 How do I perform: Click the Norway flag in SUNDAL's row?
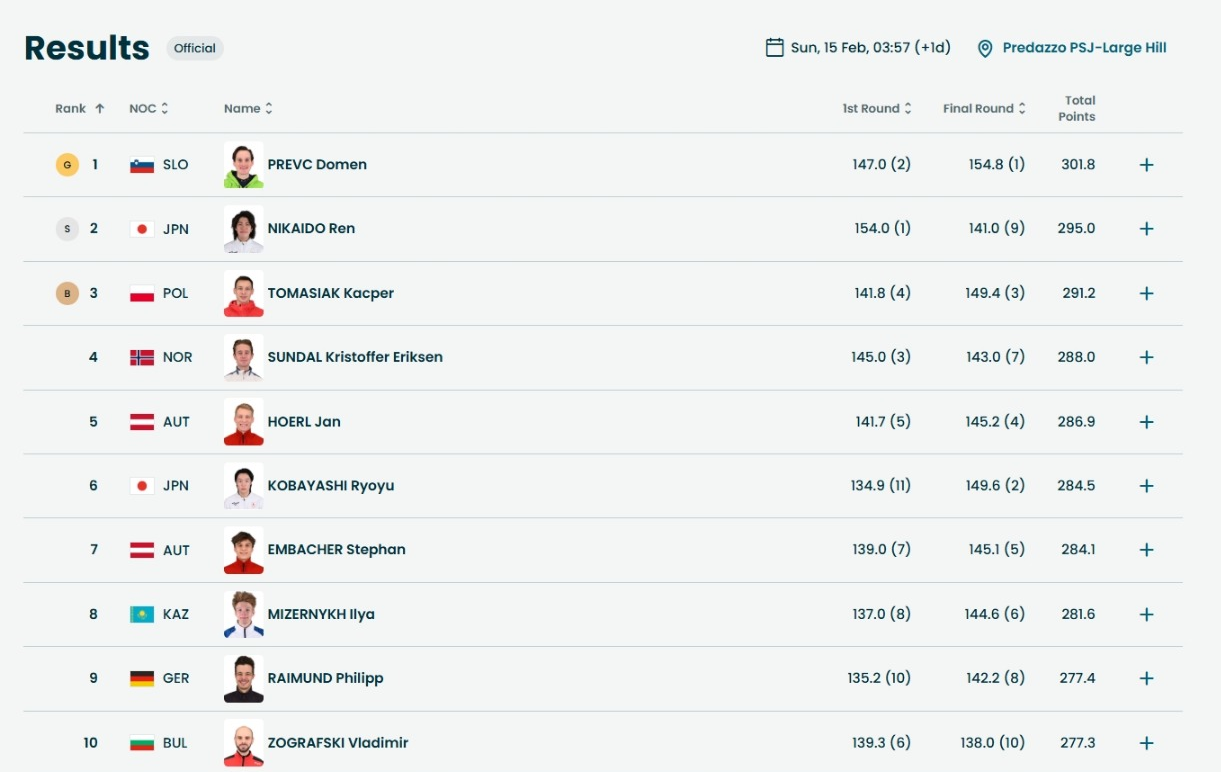pyautogui.click(x=142, y=357)
